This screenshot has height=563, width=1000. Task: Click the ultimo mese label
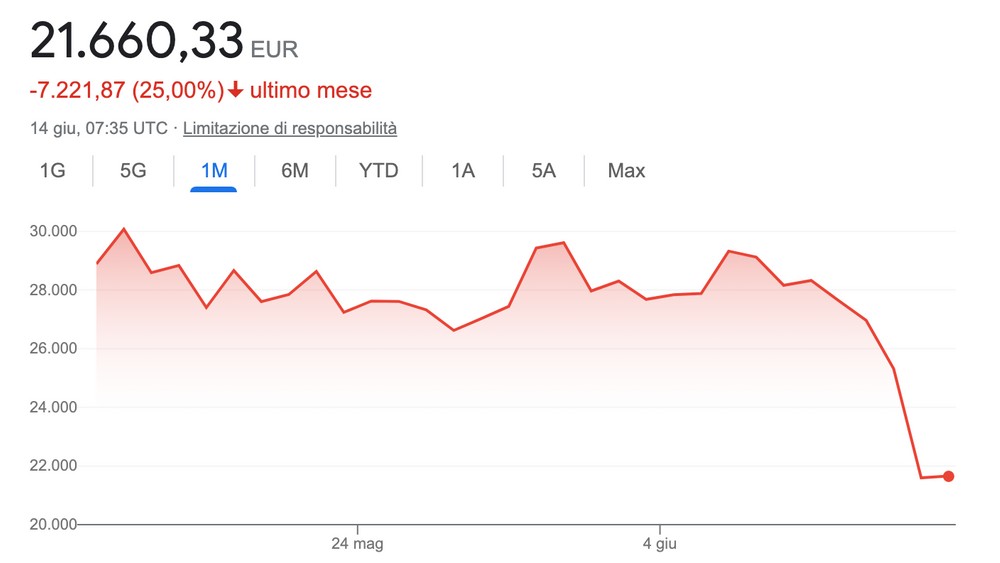point(311,90)
